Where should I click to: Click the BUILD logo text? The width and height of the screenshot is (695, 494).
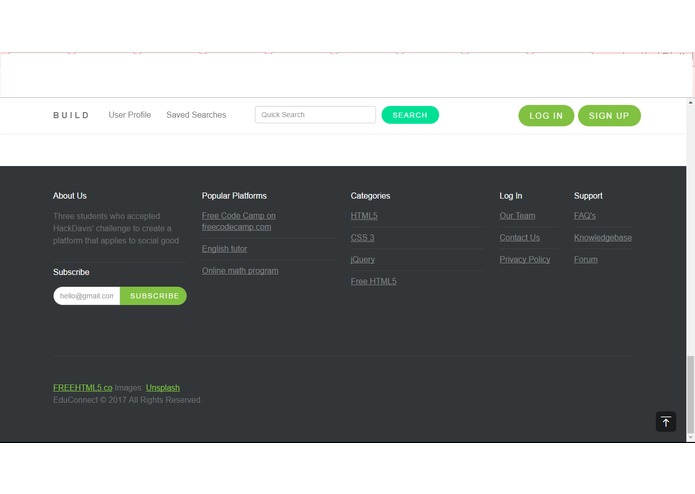point(71,115)
